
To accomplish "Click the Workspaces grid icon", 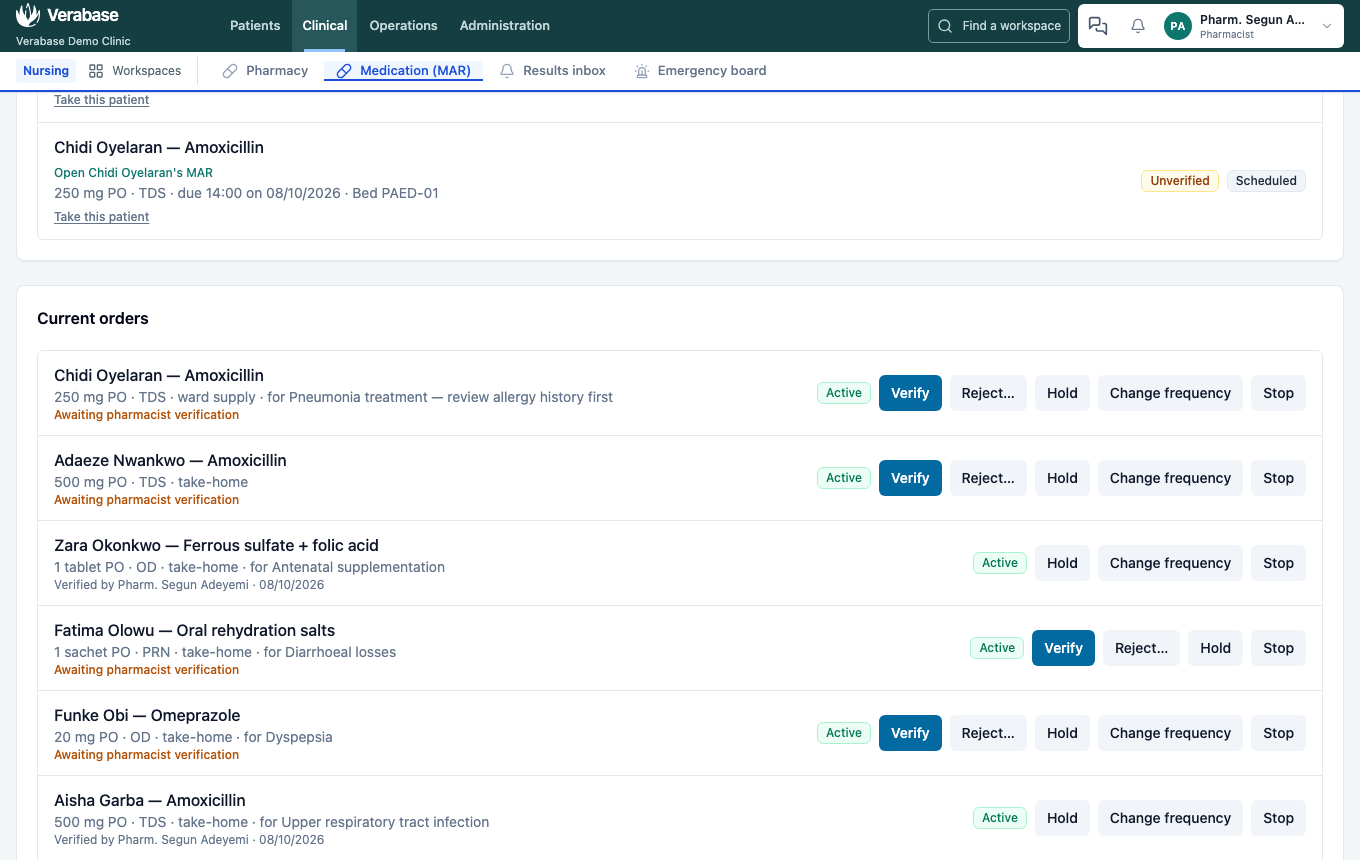I will [96, 71].
